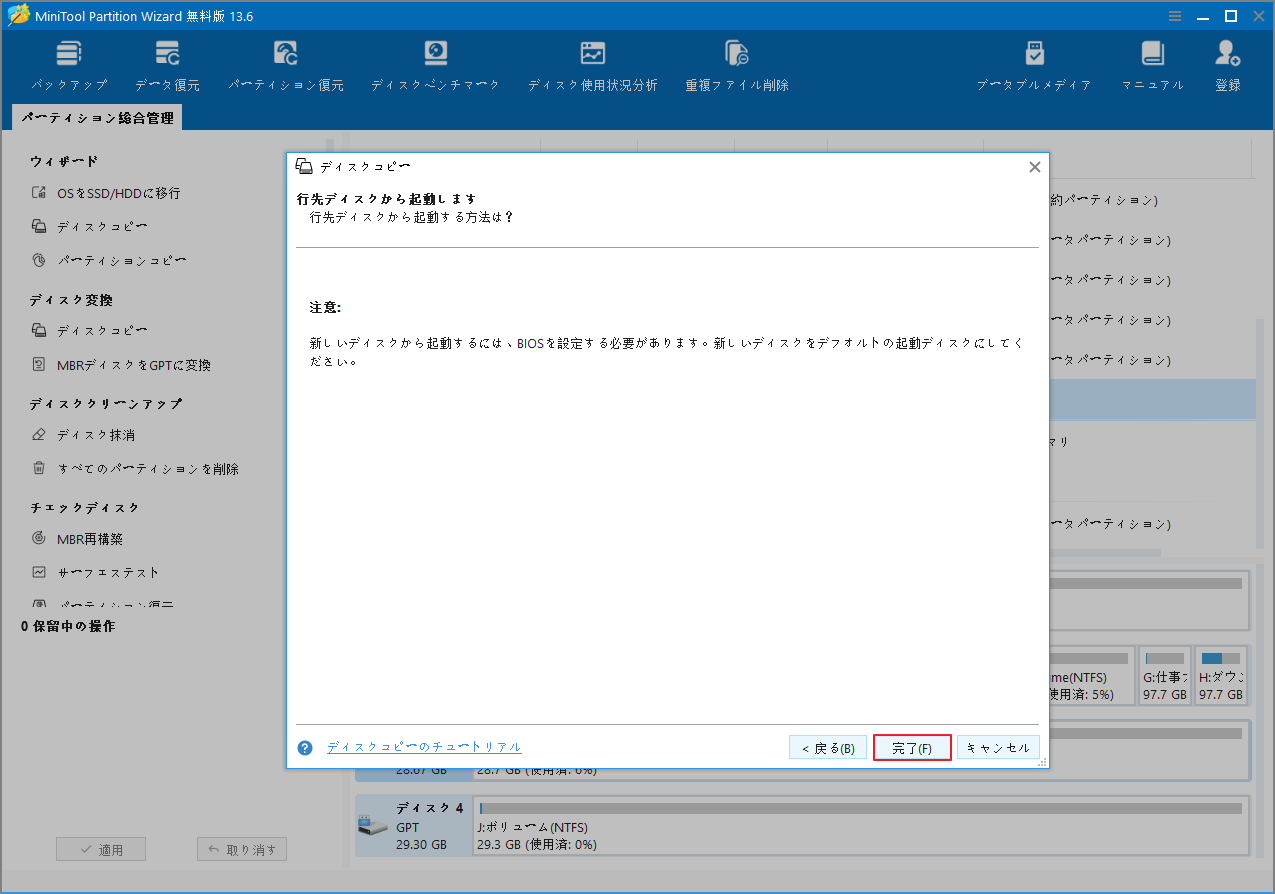This screenshot has height=894, width=1275.
Task: Open the バックアップ tool
Action: [68, 63]
